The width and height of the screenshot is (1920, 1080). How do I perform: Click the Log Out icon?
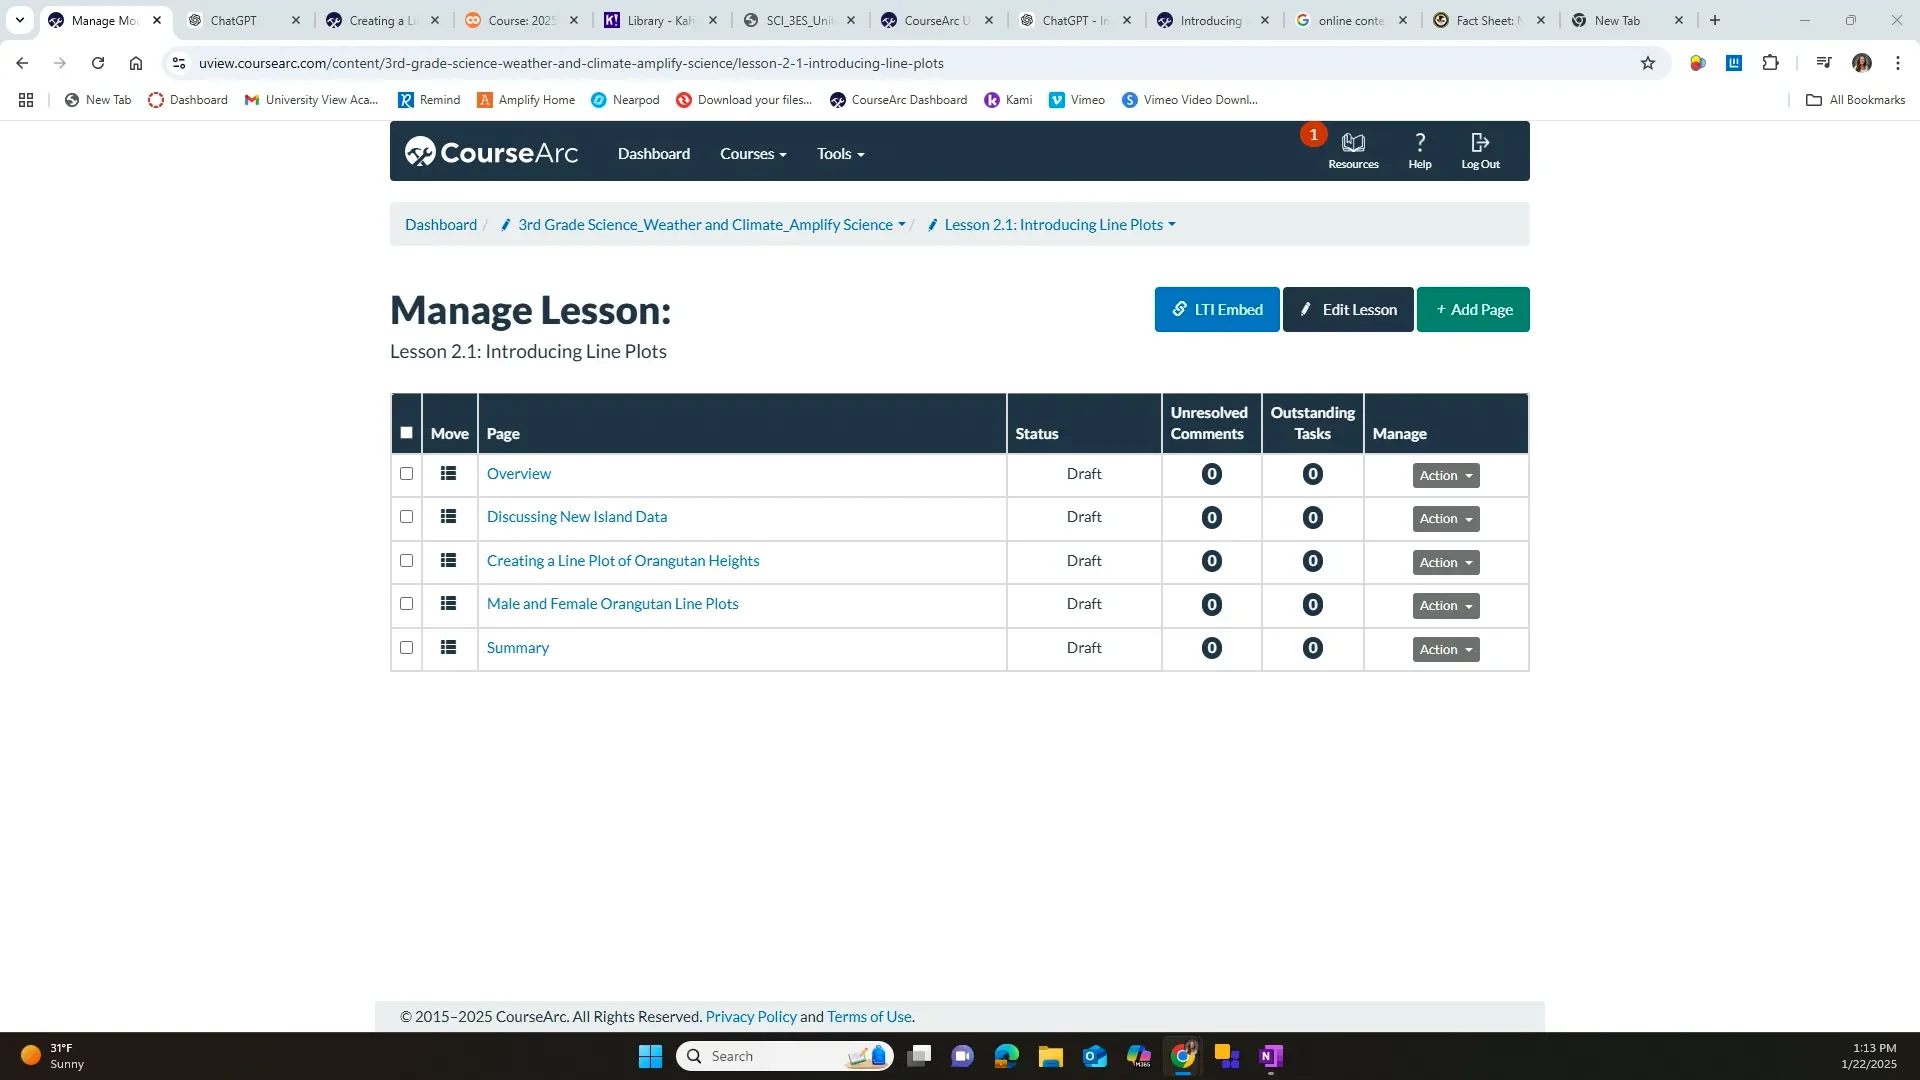[1480, 143]
